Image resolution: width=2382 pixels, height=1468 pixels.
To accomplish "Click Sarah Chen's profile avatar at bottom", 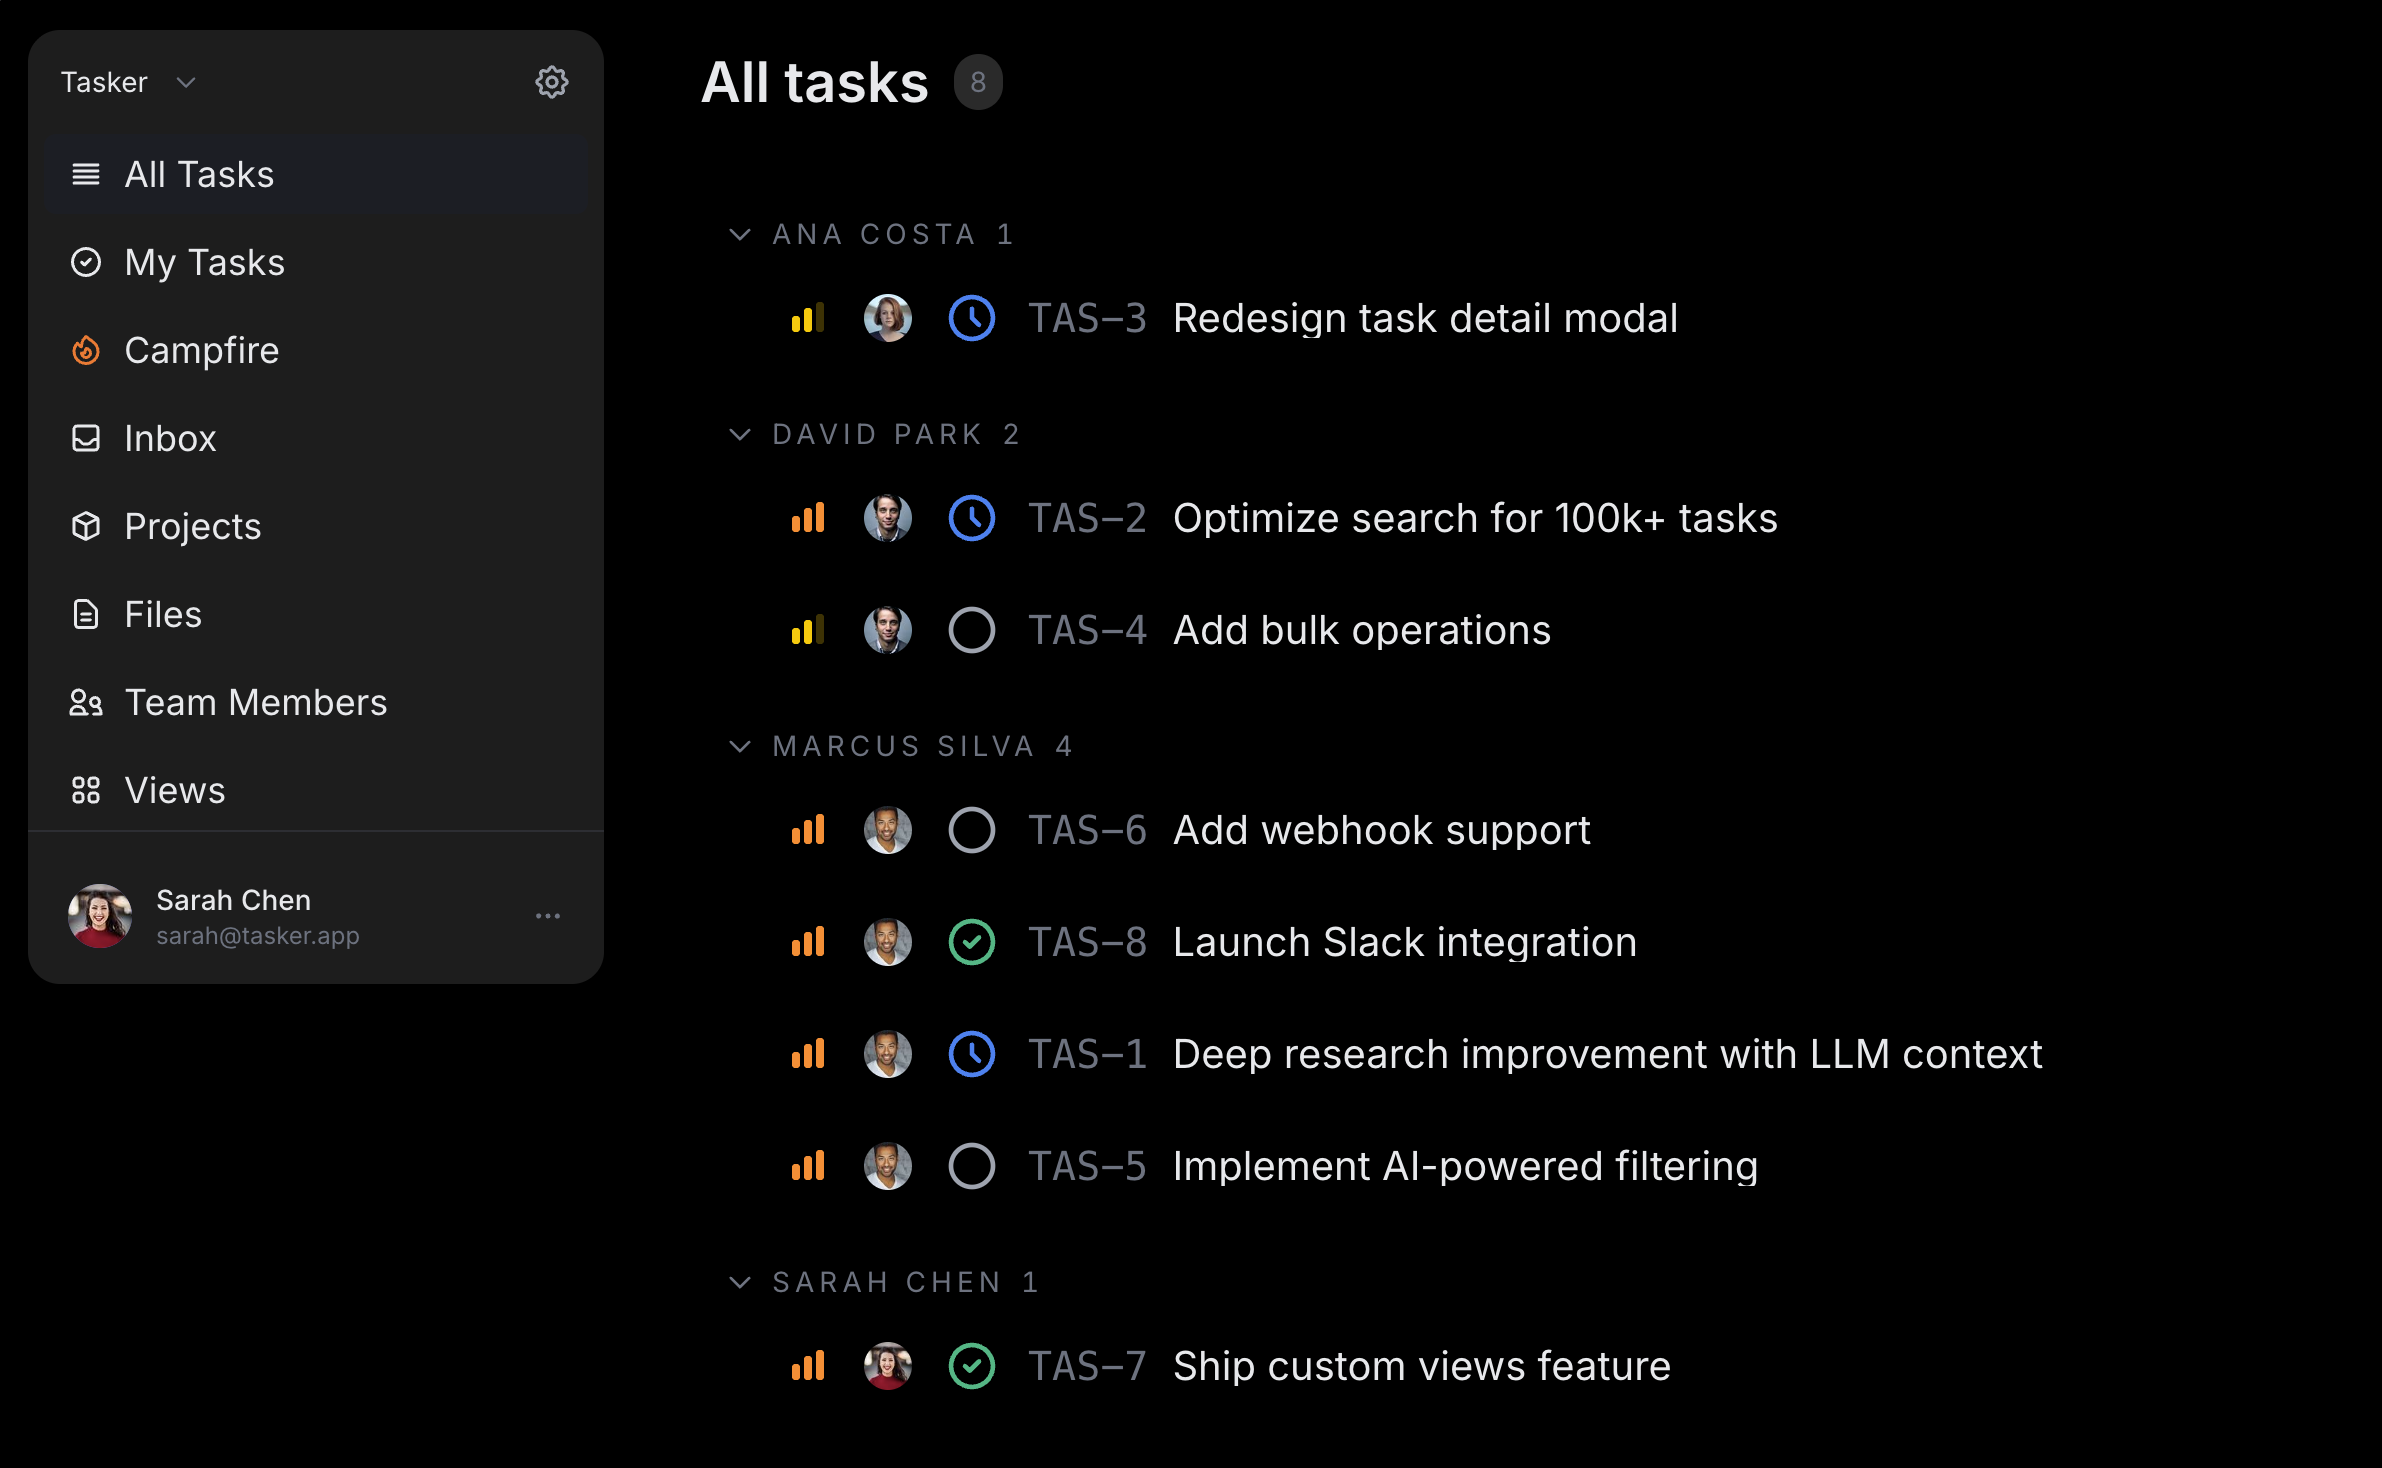I will tap(100, 915).
